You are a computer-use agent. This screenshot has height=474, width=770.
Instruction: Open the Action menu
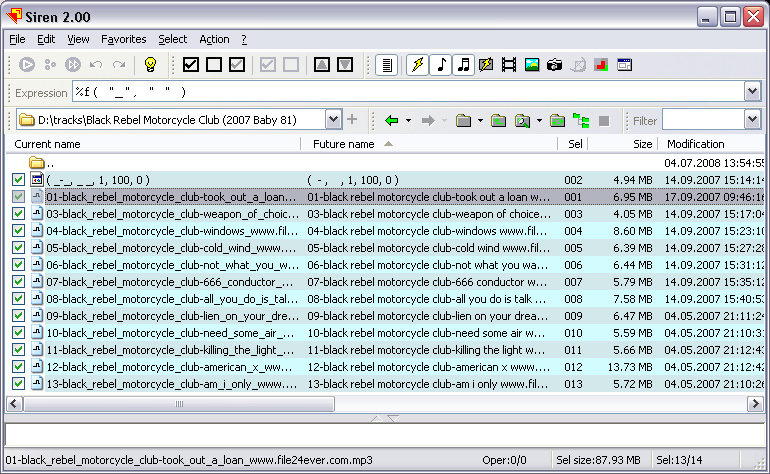click(x=214, y=39)
